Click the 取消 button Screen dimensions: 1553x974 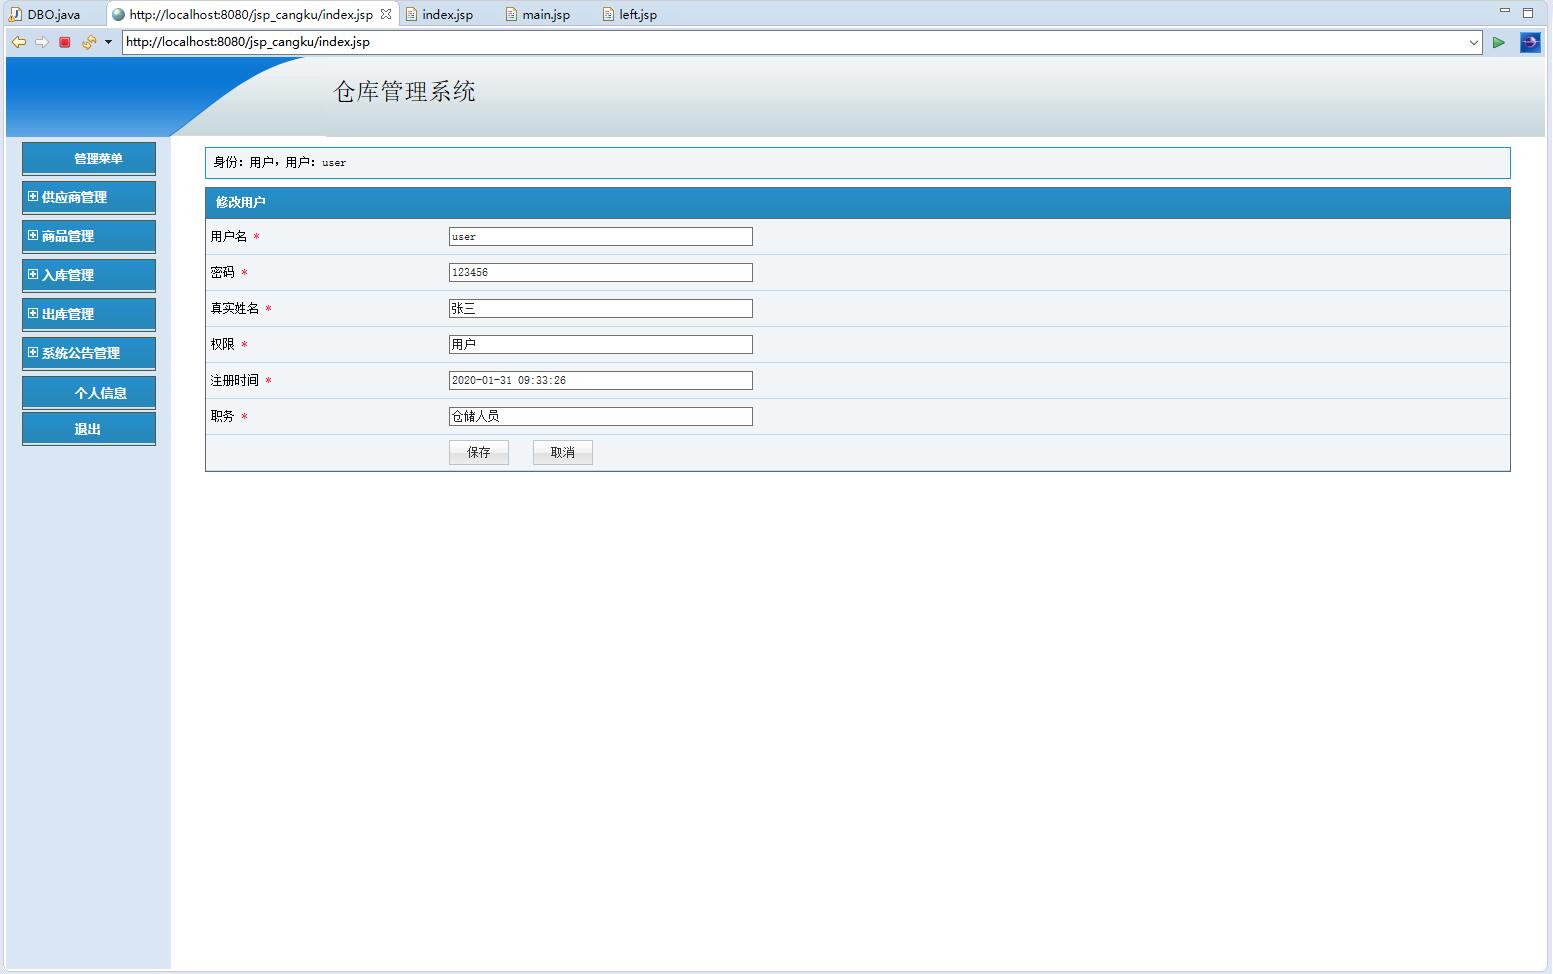[563, 453]
